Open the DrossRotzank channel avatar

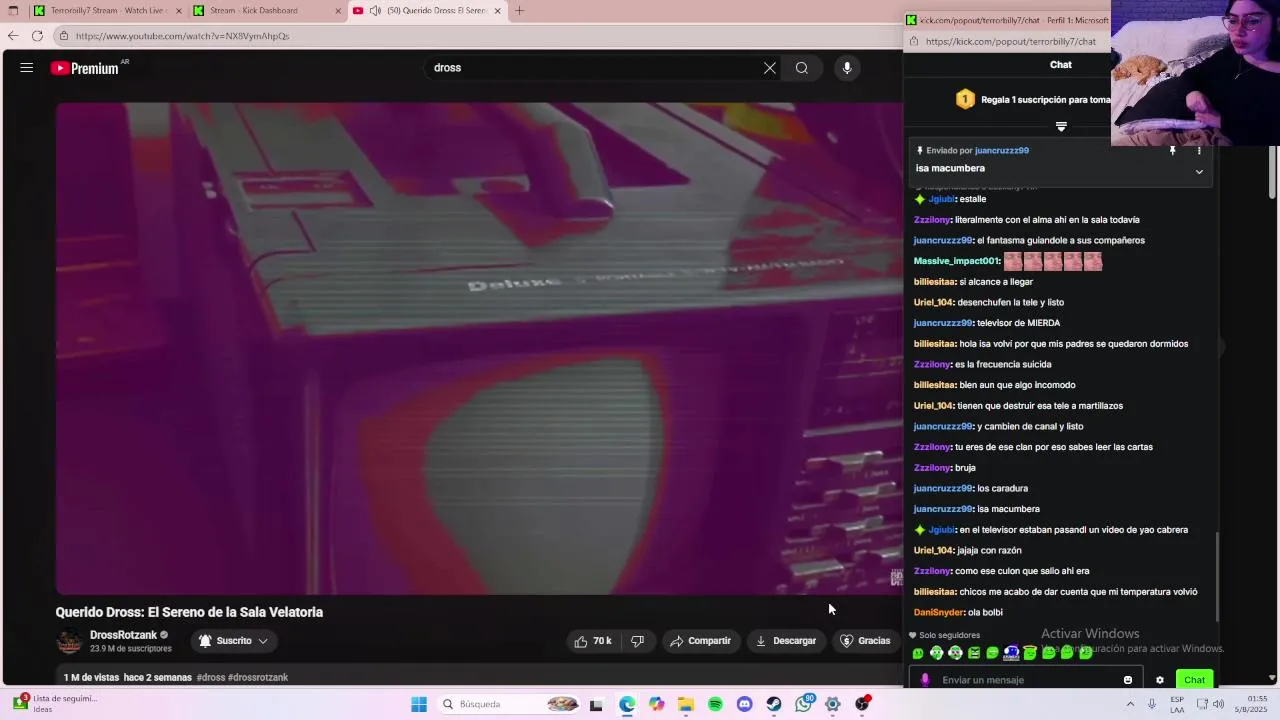(69, 641)
